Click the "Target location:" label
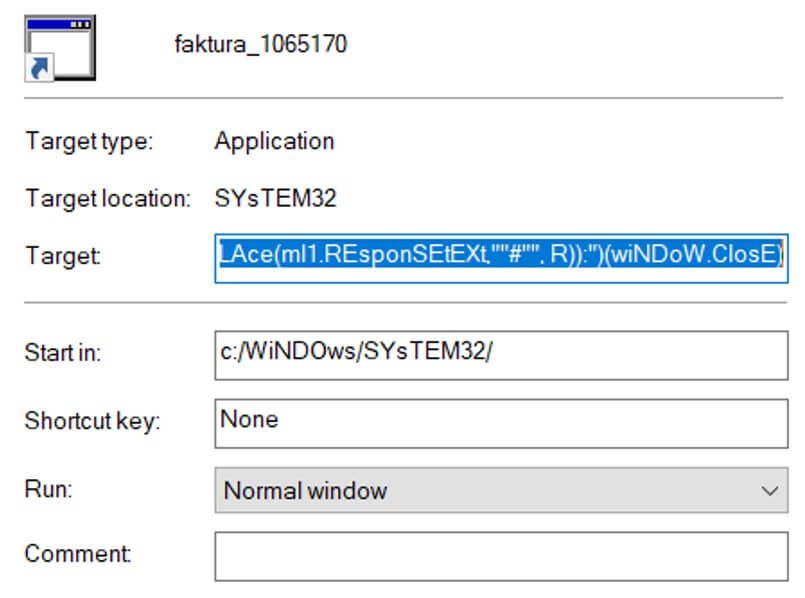The image size is (805, 598). 107,198
